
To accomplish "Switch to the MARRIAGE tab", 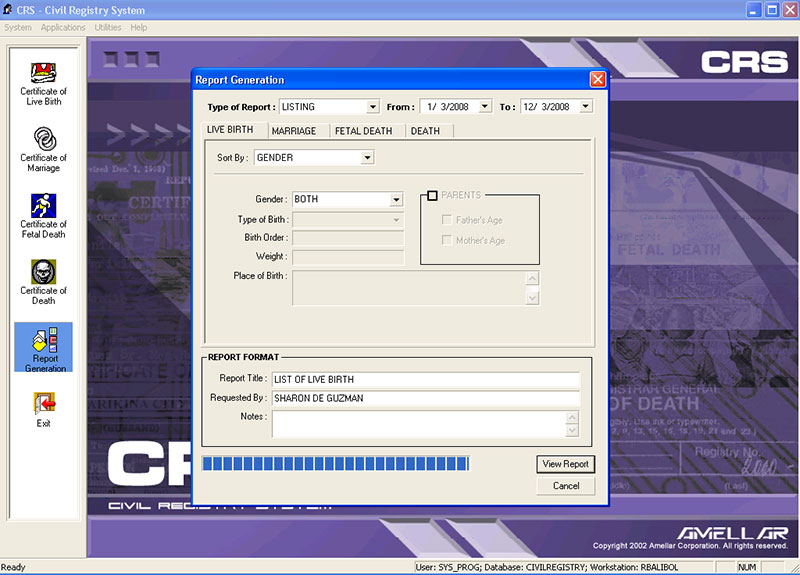I will [x=294, y=131].
